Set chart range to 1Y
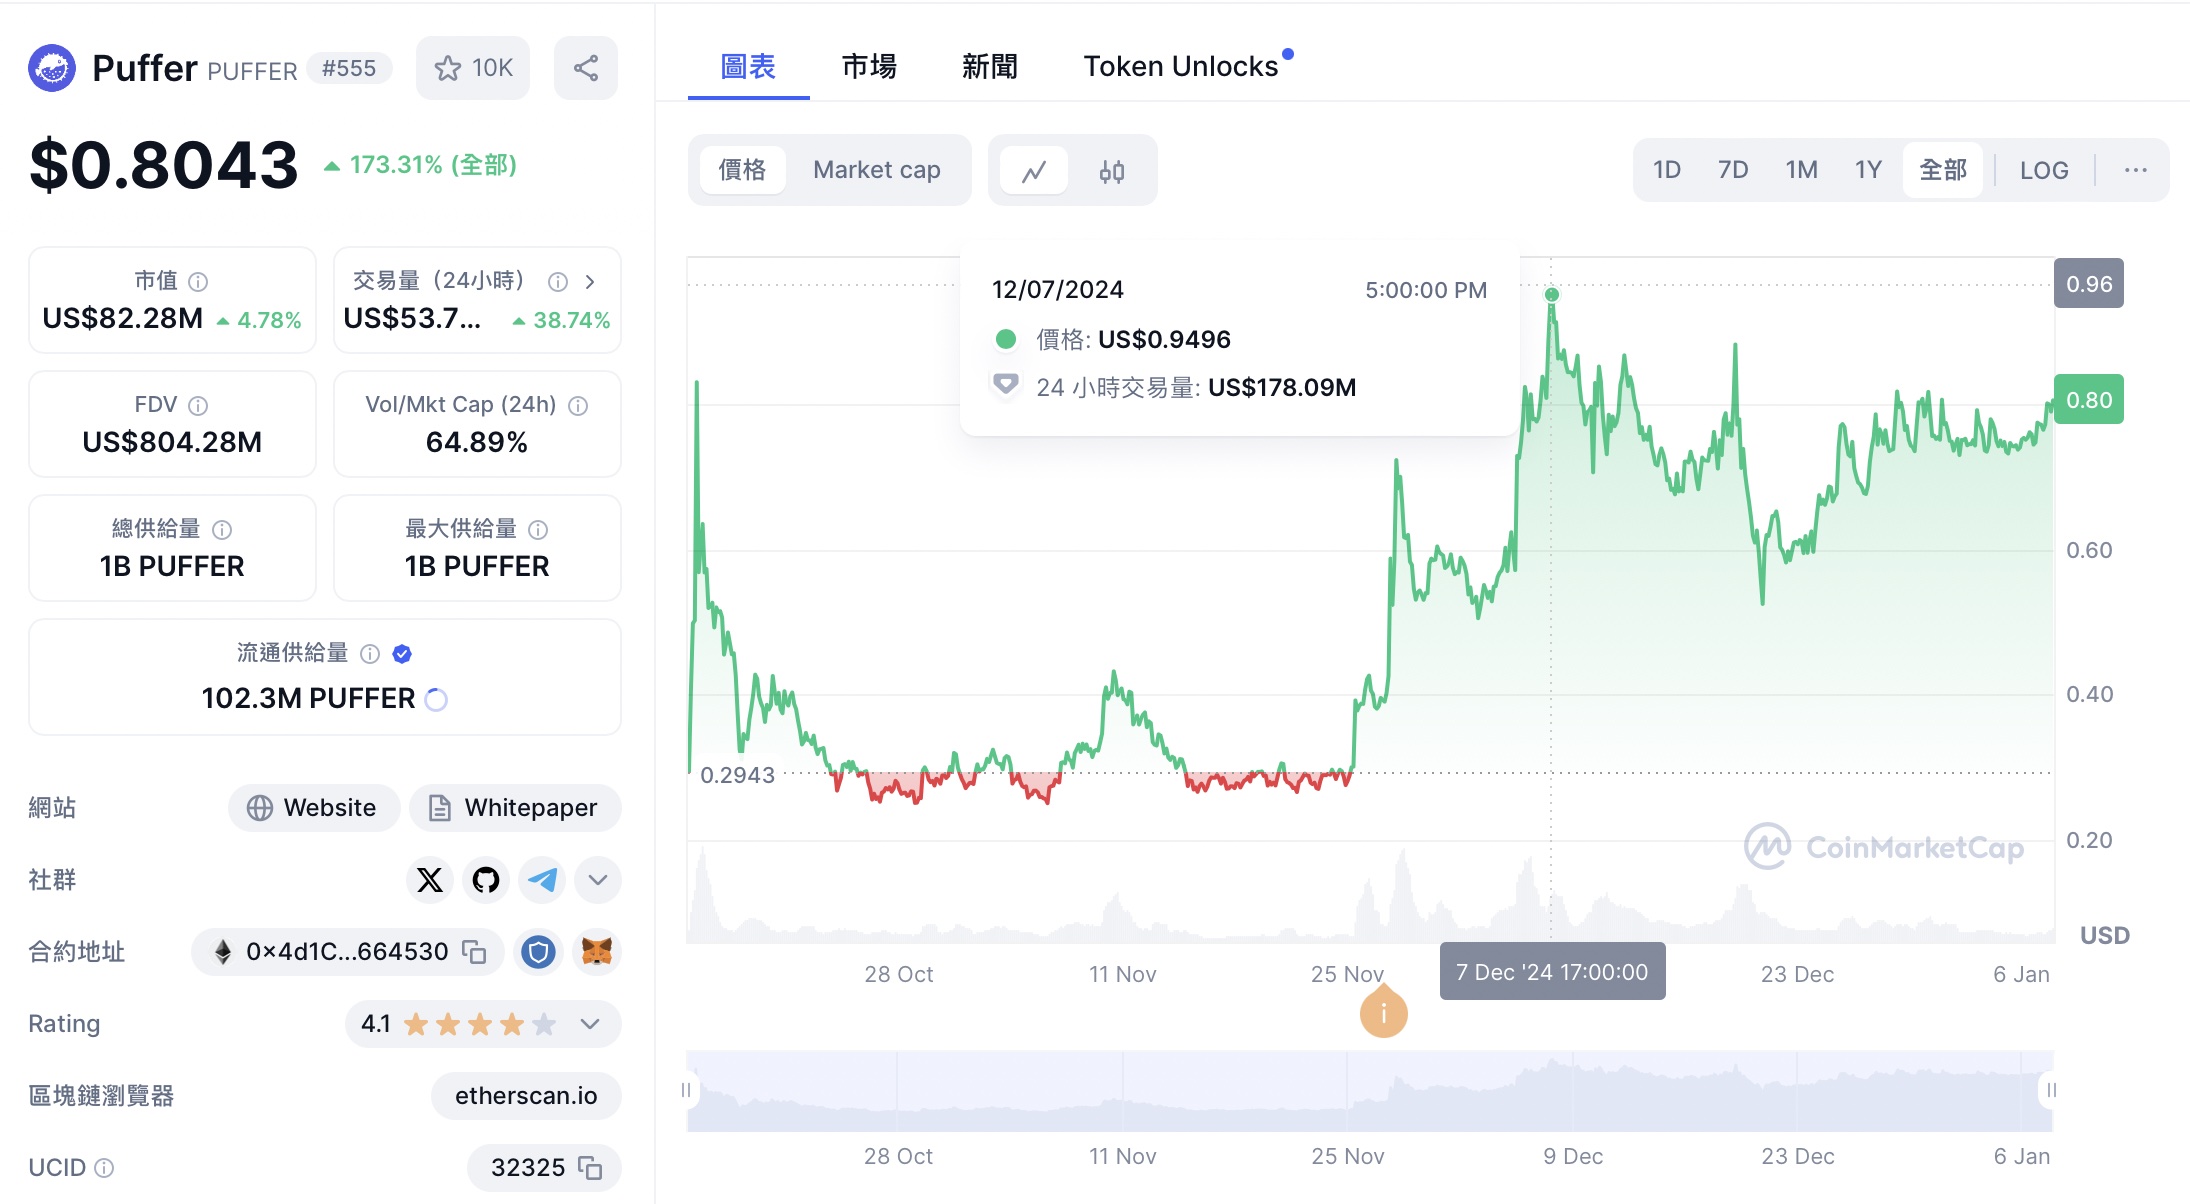Screen dimensions: 2190x1204 pos(1869,170)
